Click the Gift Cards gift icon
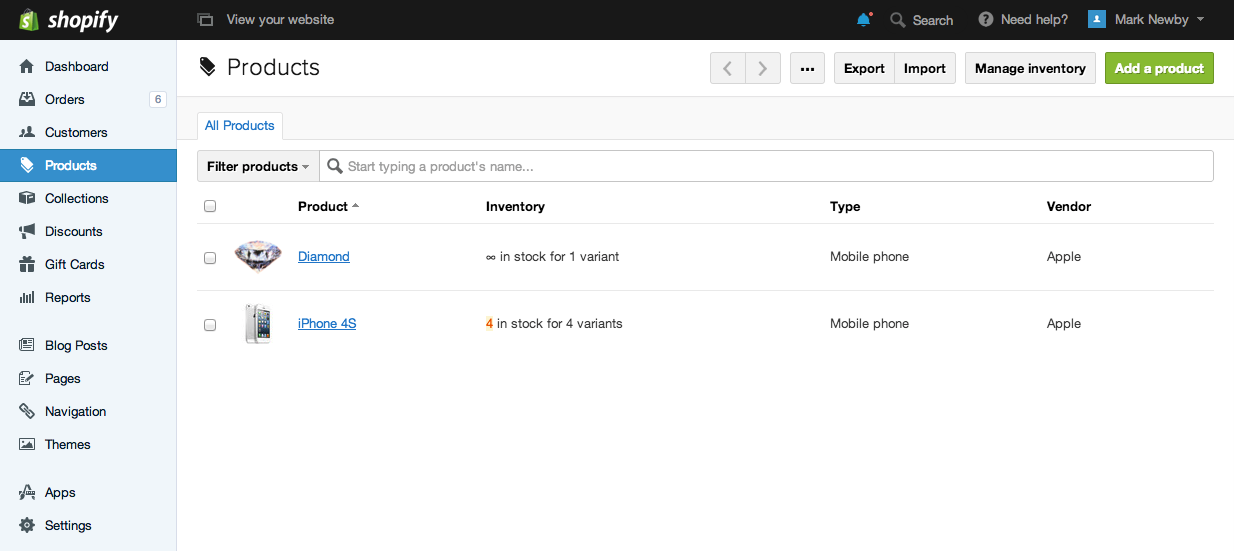This screenshot has height=551, width=1234. (27, 264)
